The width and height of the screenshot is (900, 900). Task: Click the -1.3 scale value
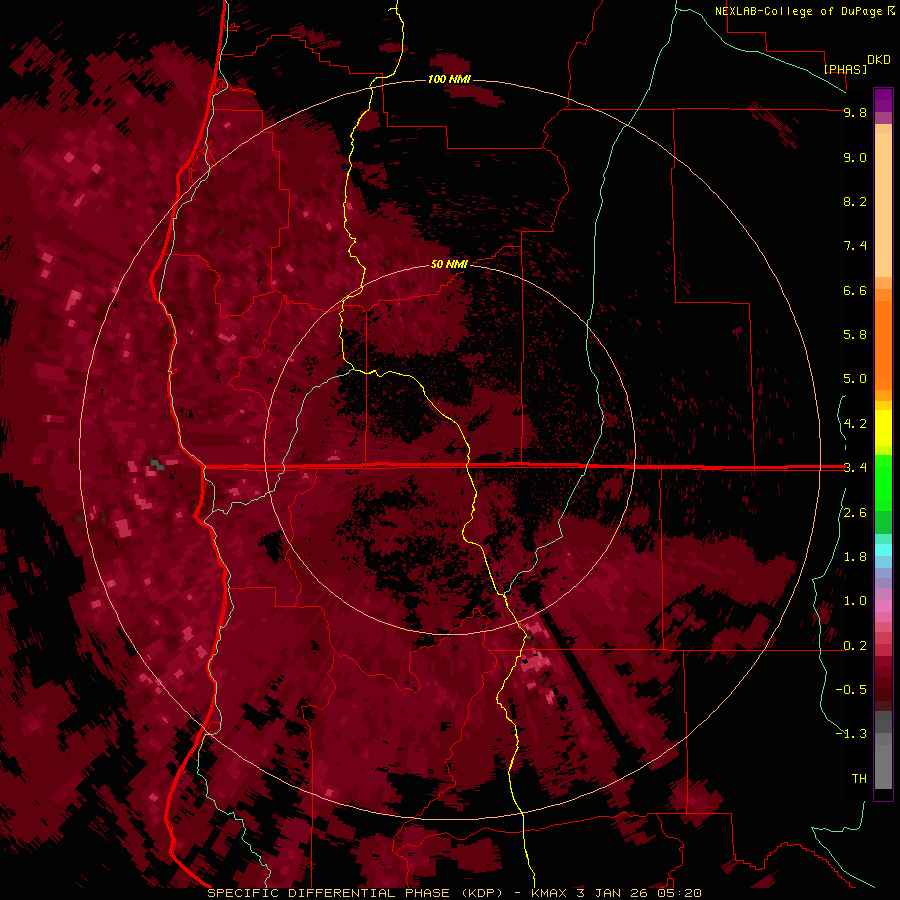click(x=851, y=734)
